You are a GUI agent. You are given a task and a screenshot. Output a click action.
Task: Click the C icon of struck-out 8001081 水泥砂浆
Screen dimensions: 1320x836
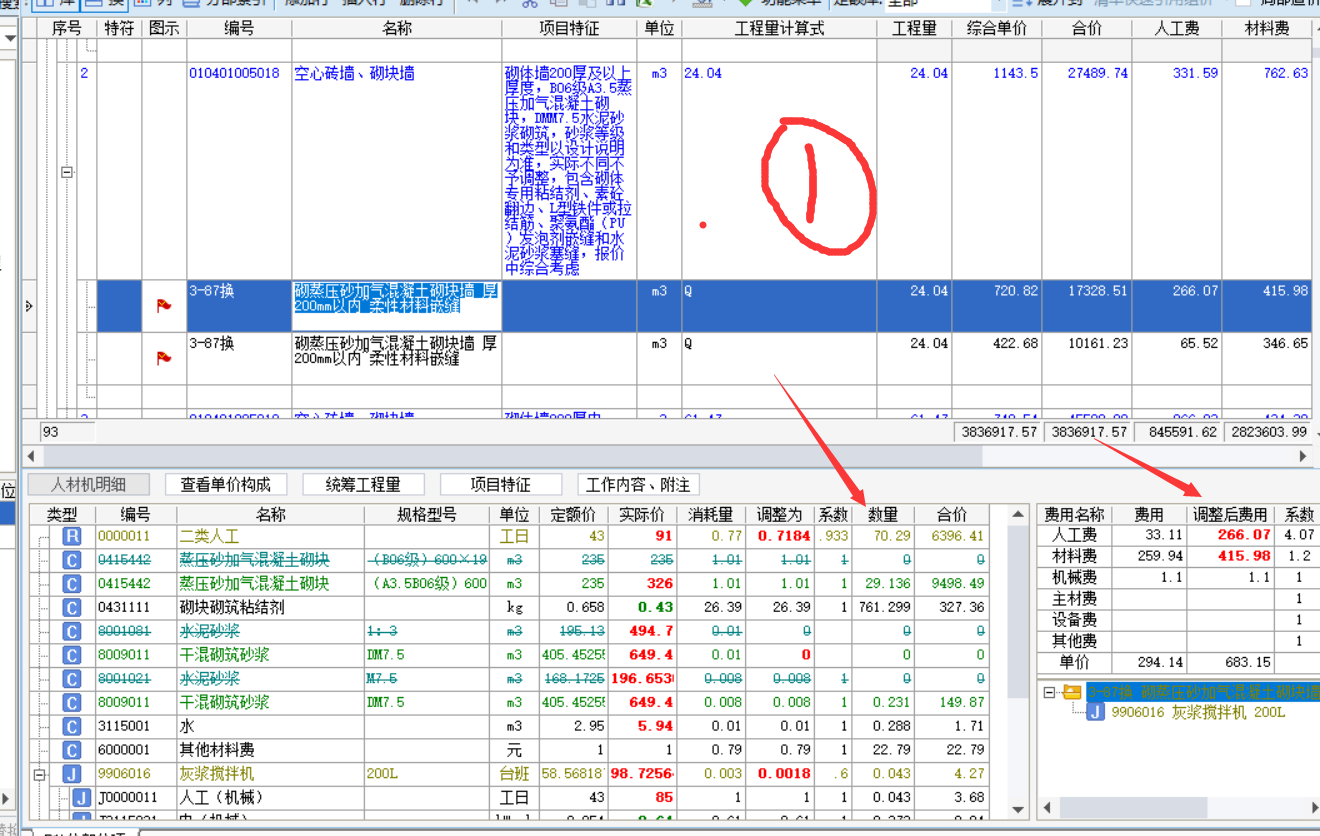click(72, 631)
